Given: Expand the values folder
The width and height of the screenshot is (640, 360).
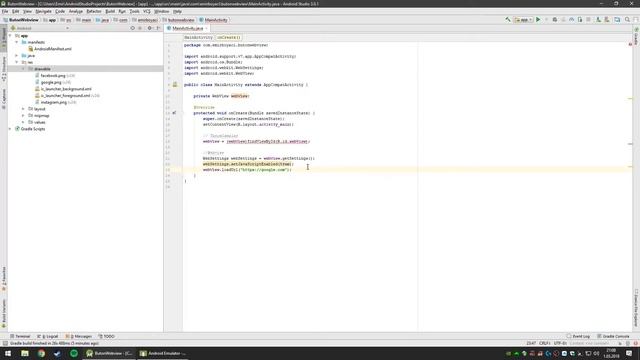Looking at the screenshot, I should tap(23, 122).
